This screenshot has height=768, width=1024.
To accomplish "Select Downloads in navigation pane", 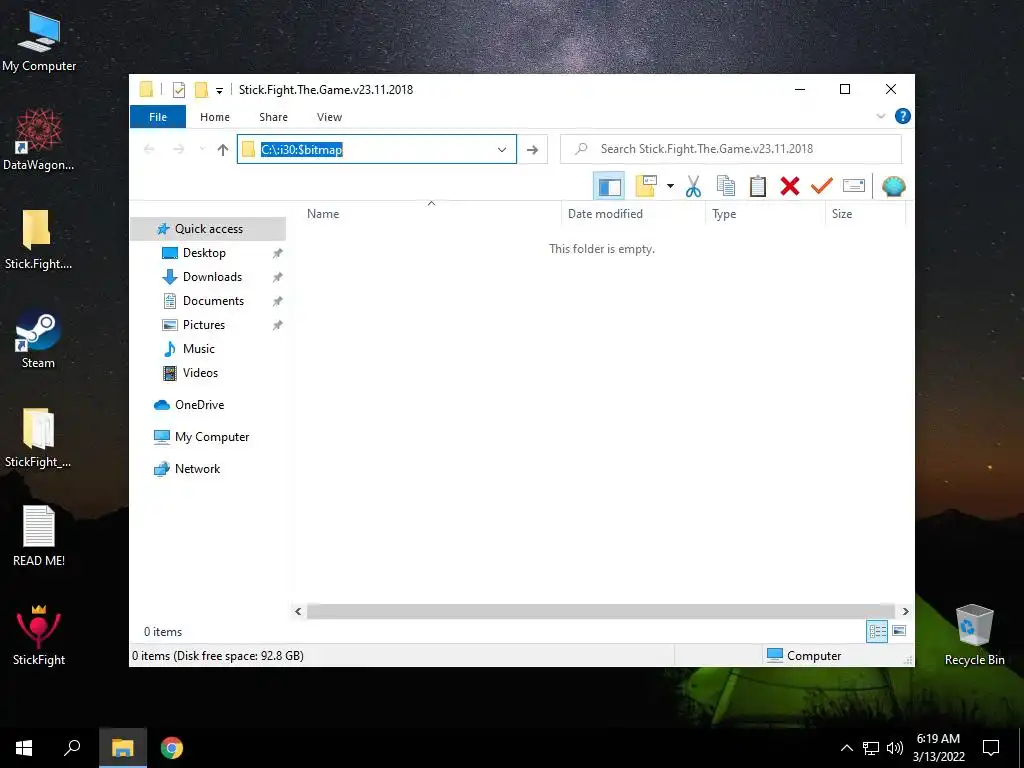I will (212, 277).
